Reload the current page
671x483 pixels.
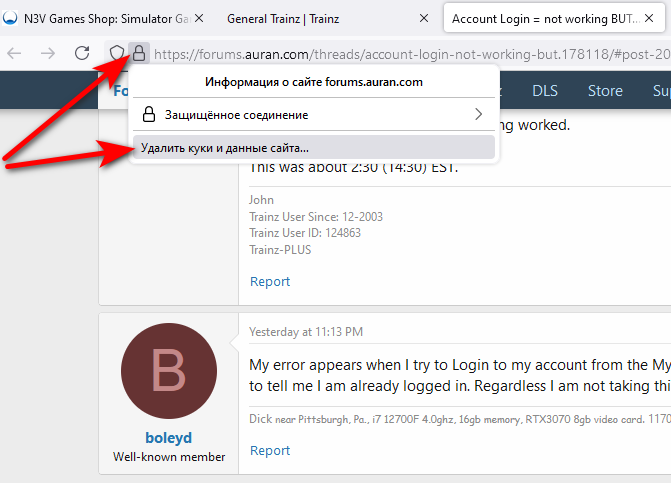82,53
